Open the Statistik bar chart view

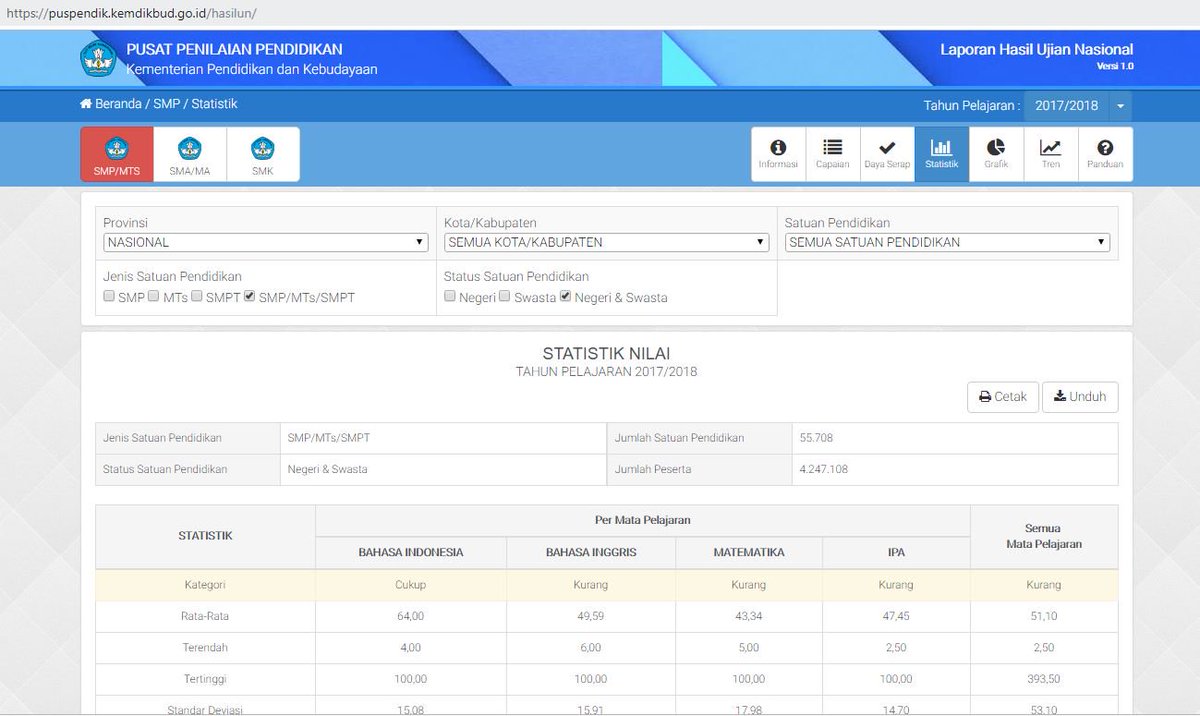[x=942, y=154]
